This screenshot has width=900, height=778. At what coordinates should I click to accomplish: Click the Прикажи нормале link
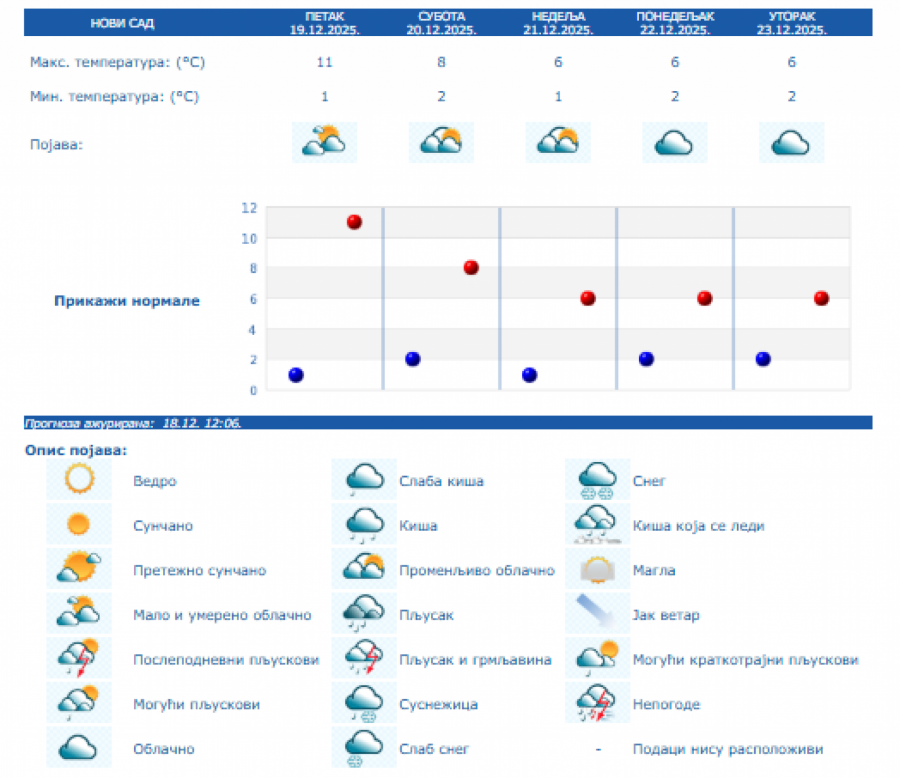point(127,300)
